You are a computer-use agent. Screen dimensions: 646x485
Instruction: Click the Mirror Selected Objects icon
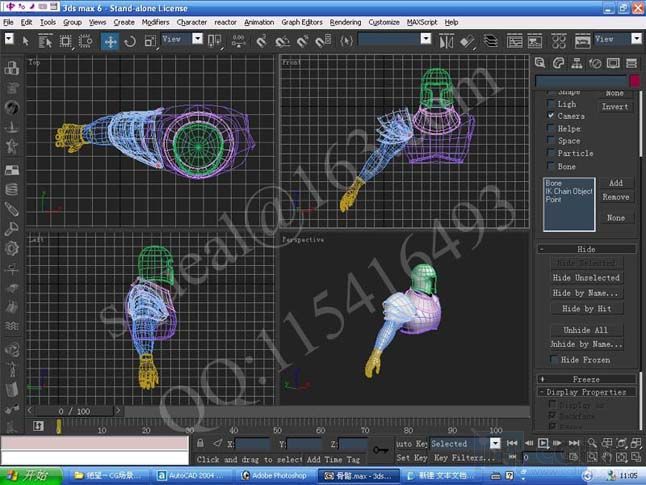[x=446, y=41]
